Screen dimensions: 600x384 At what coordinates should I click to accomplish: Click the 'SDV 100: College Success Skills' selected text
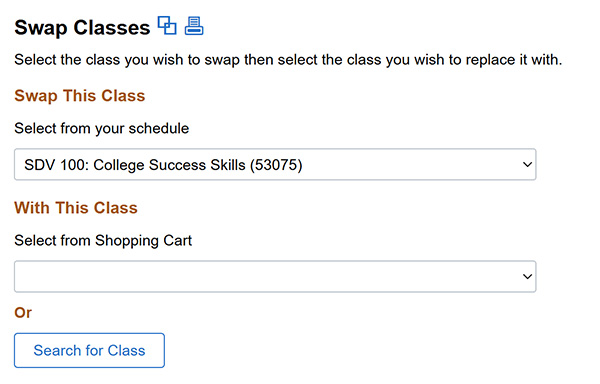point(135,165)
